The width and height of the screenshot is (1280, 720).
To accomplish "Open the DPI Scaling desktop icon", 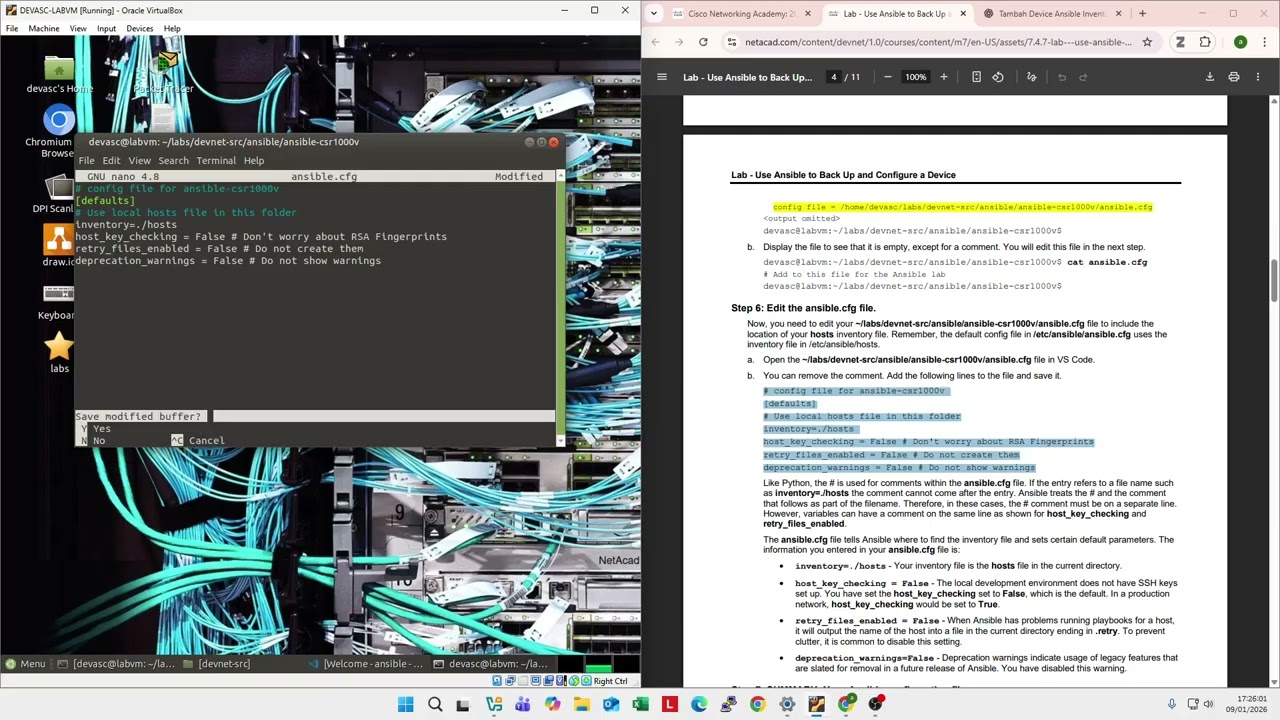I will click(59, 193).
